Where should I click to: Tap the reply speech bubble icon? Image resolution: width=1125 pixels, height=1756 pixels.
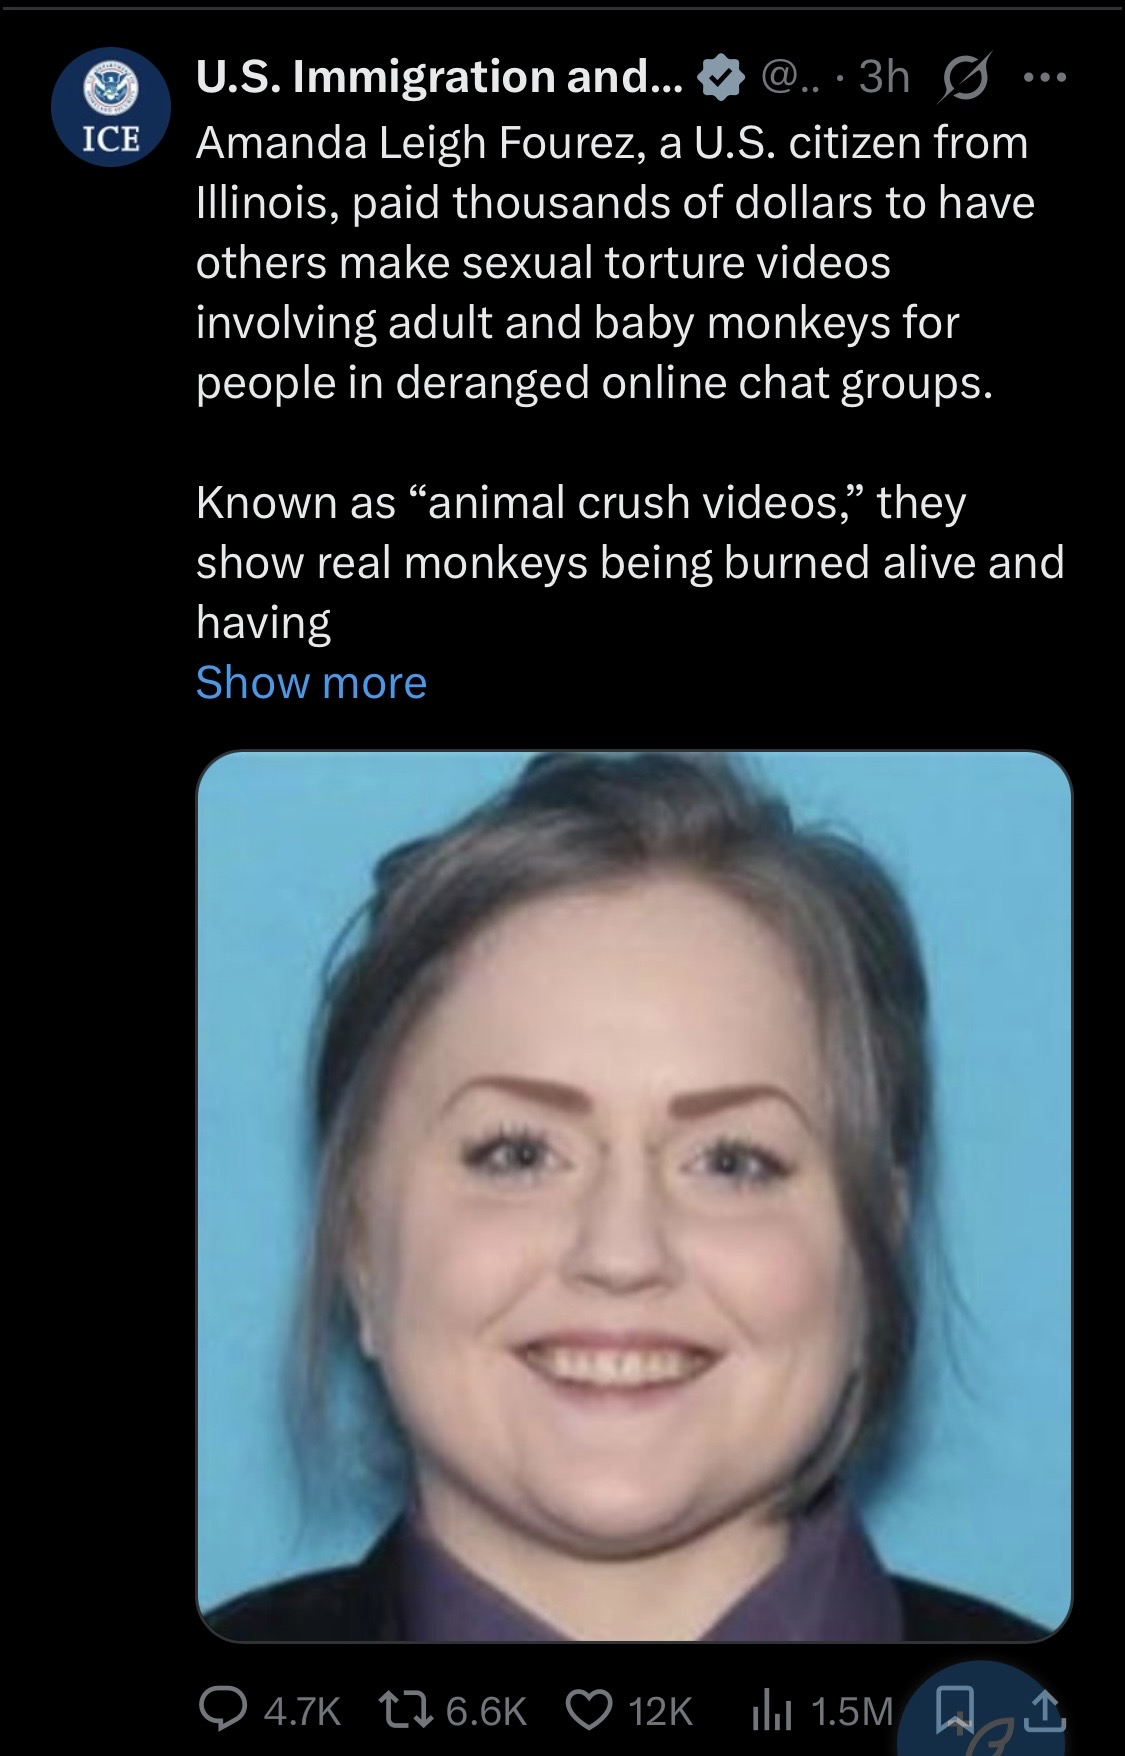[x=223, y=1709]
